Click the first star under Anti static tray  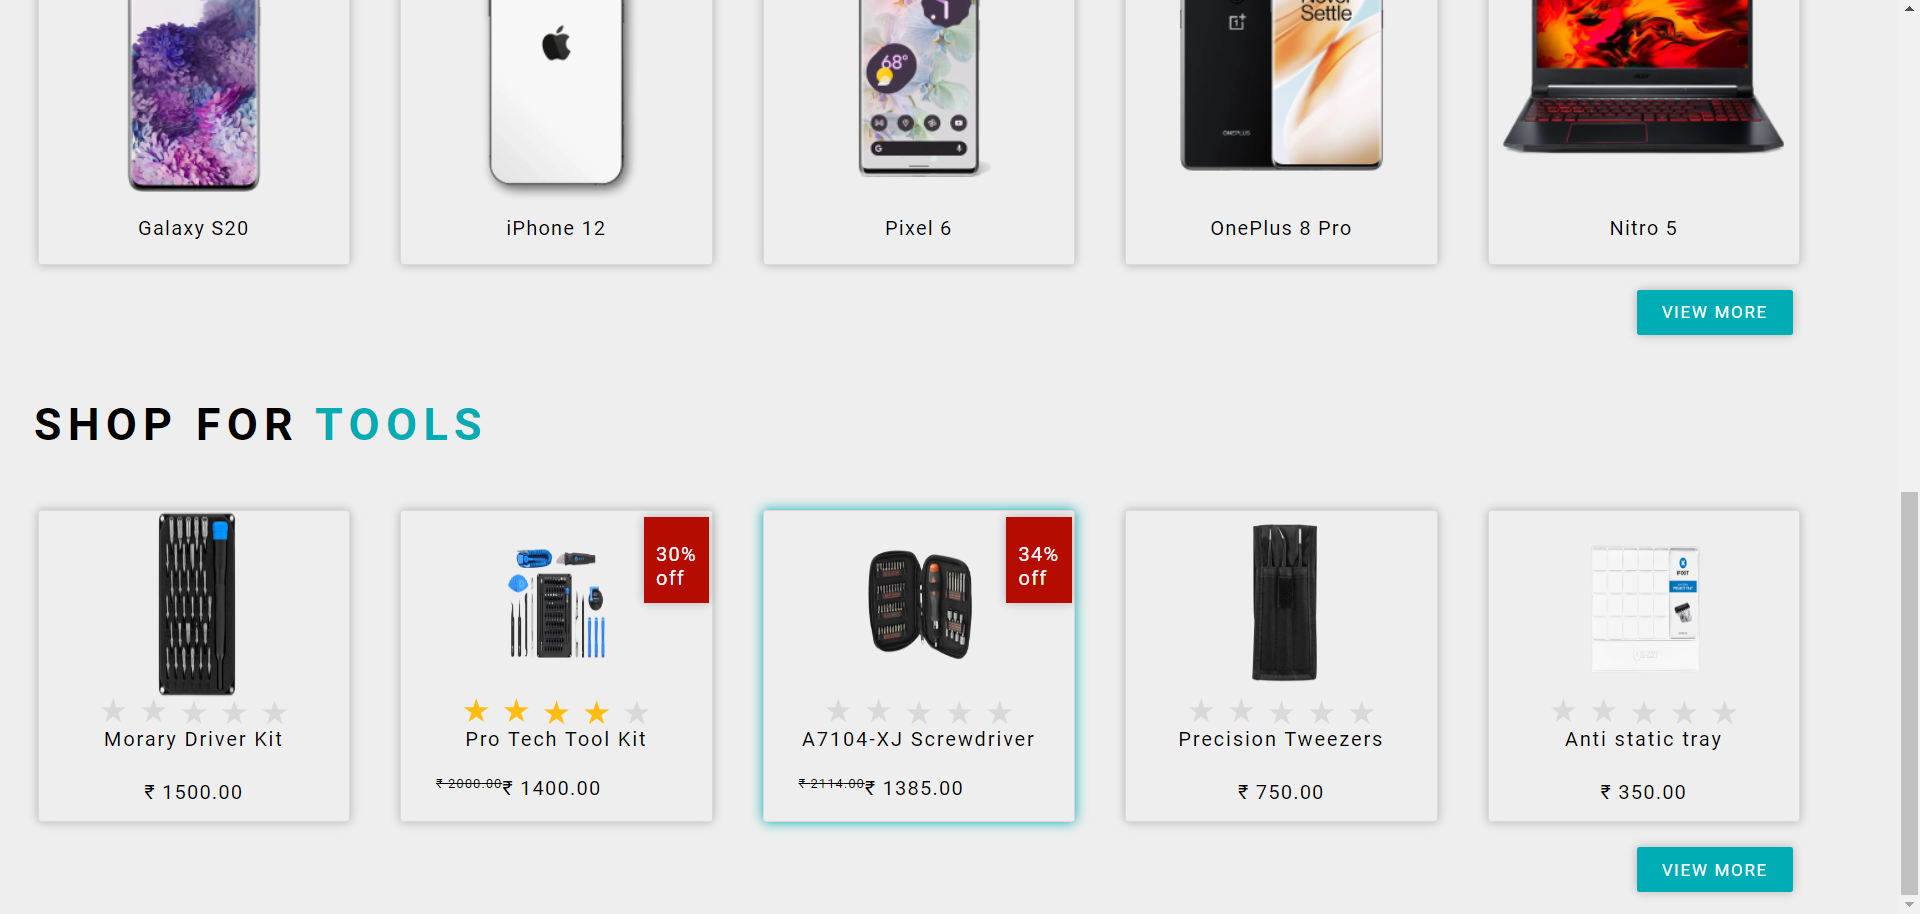[1563, 711]
